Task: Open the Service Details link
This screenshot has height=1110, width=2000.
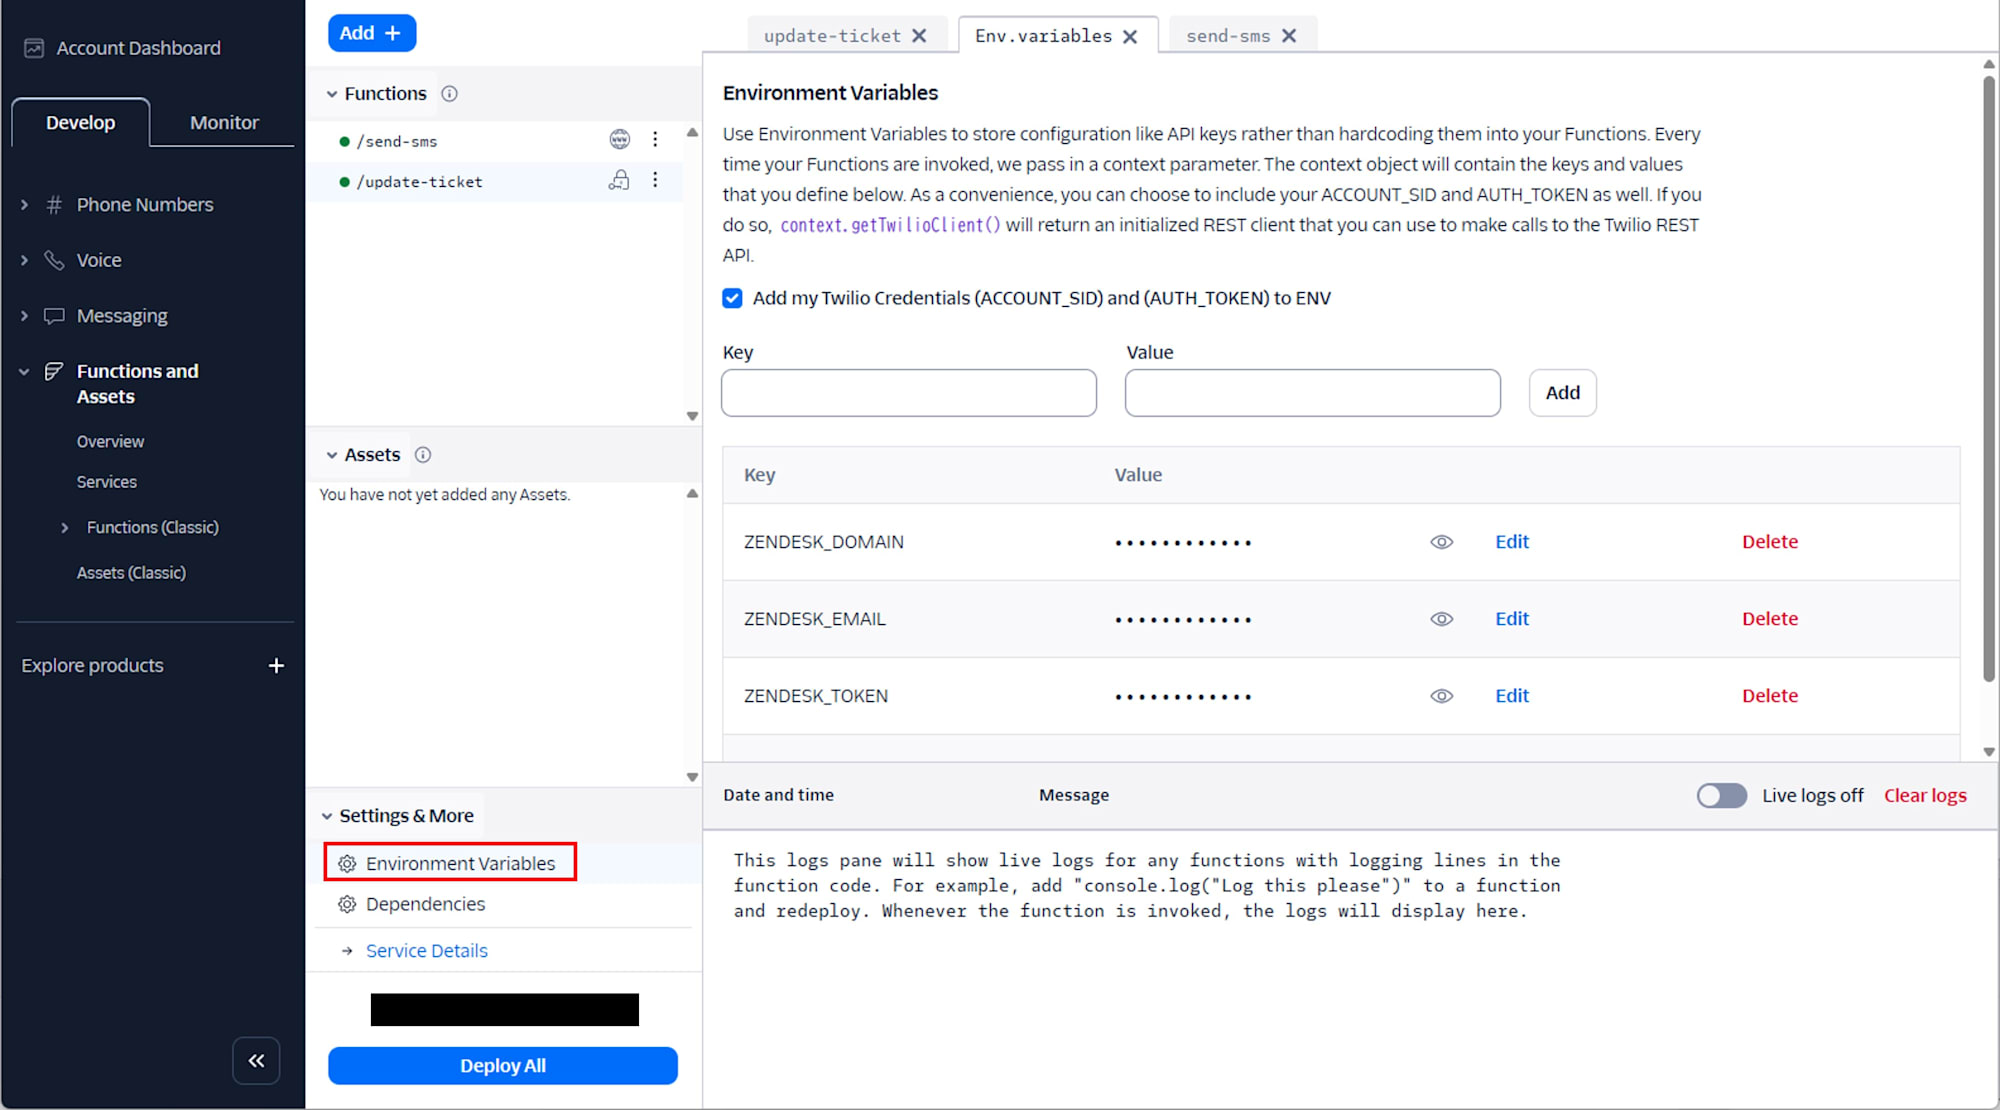Action: pyautogui.click(x=427, y=951)
